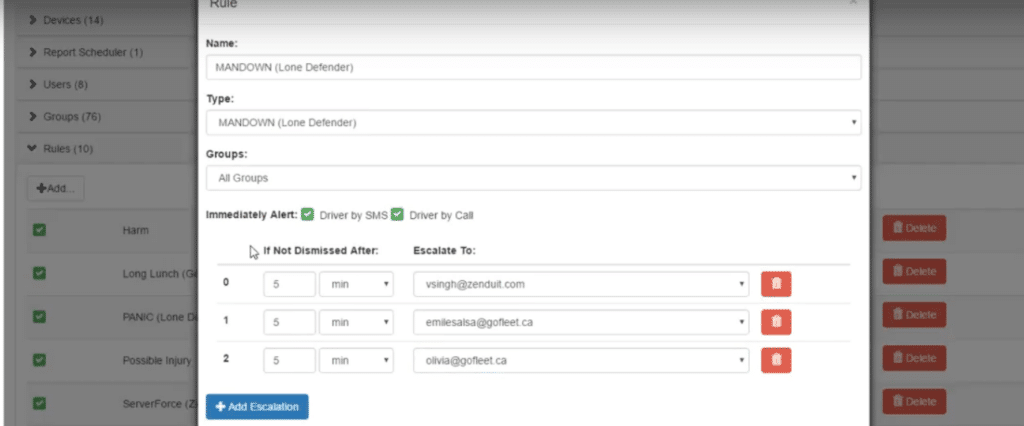Open the olivia@gofleet.ca recipient dropdown
The height and width of the screenshot is (426, 1024).
[x=581, y=360]
